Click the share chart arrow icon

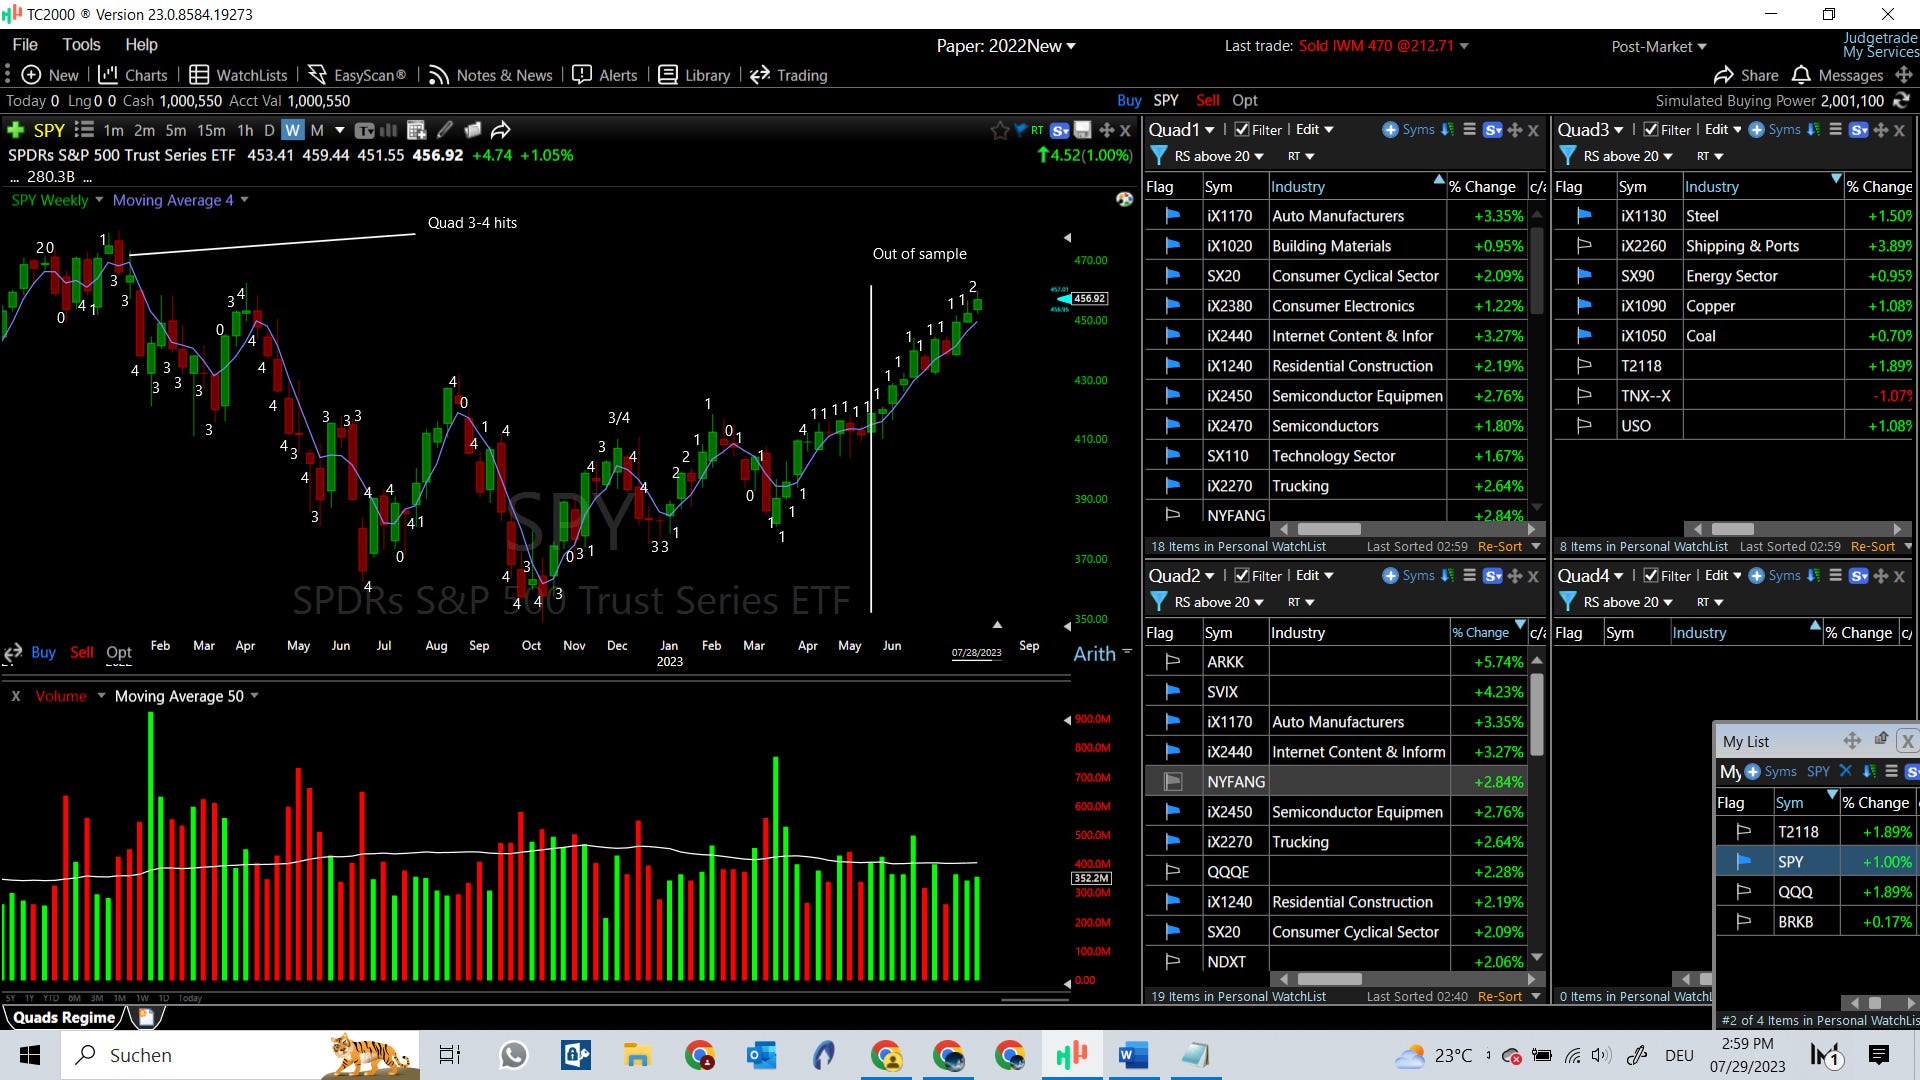501,130
